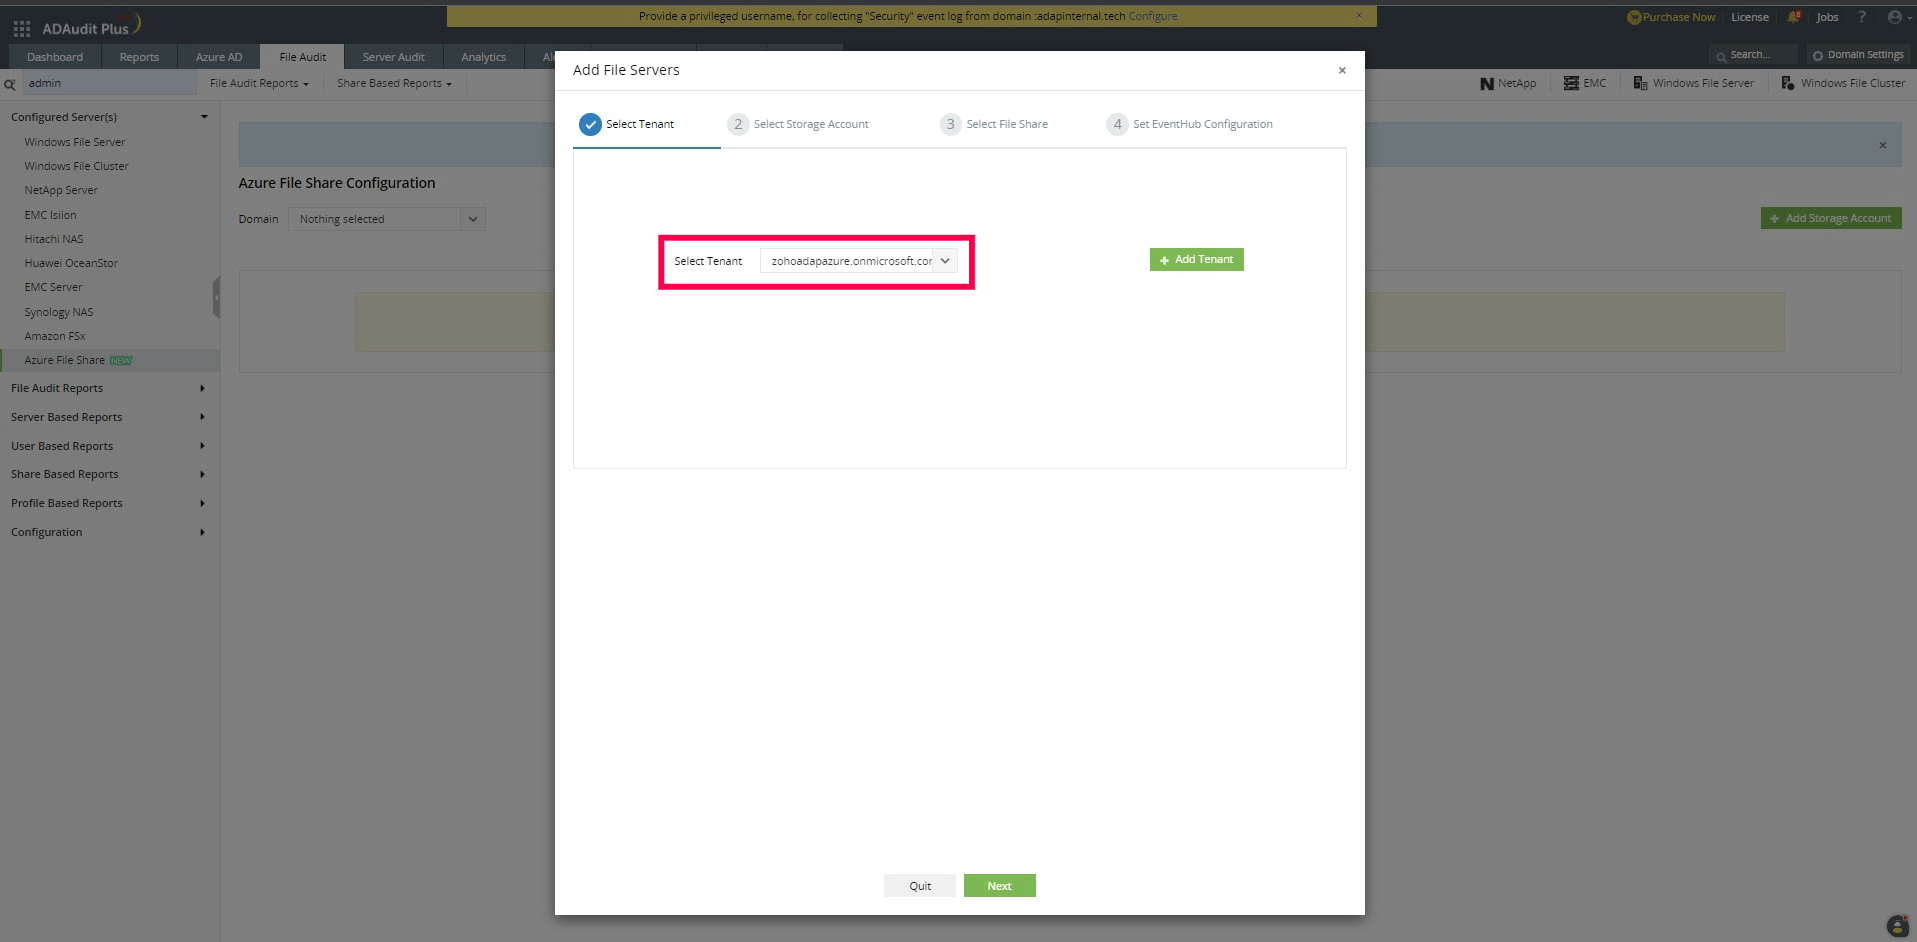1917x942 pixels.
Task: Click the sidebar collapse handle
Action: tap(216, 298)
